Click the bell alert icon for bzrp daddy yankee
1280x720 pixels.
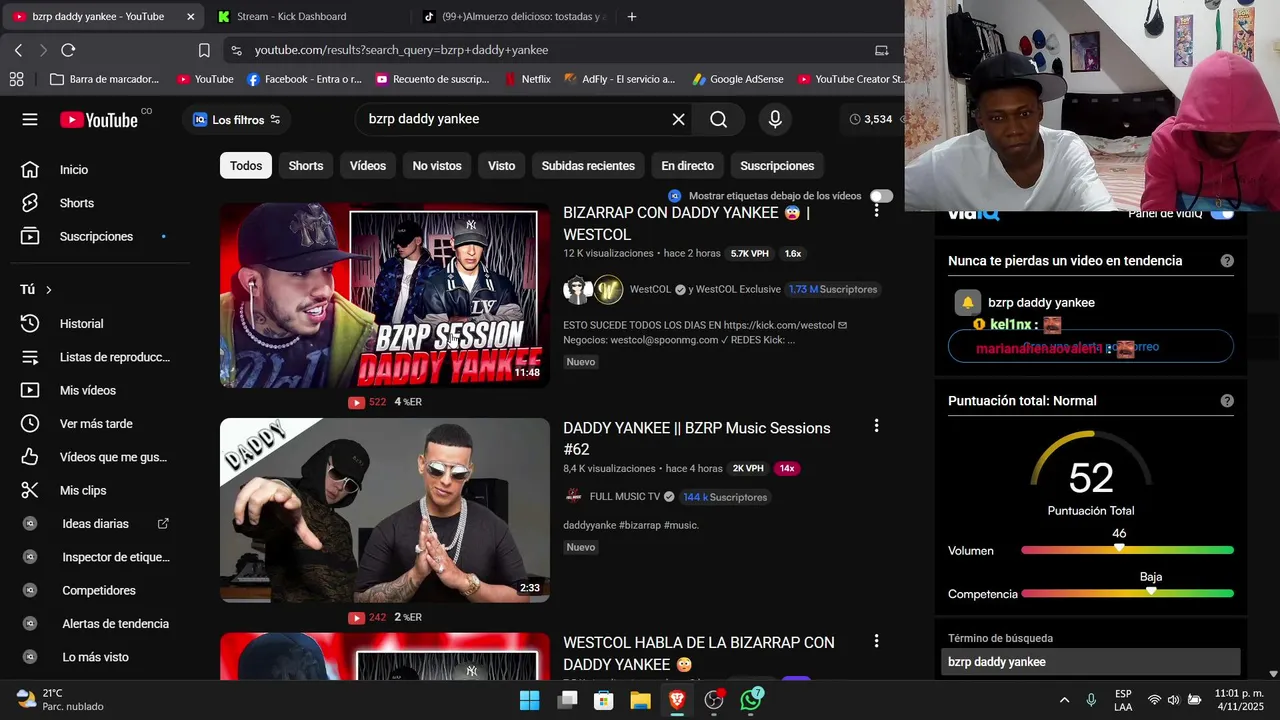pyautogui.click(x=968, y=303)
